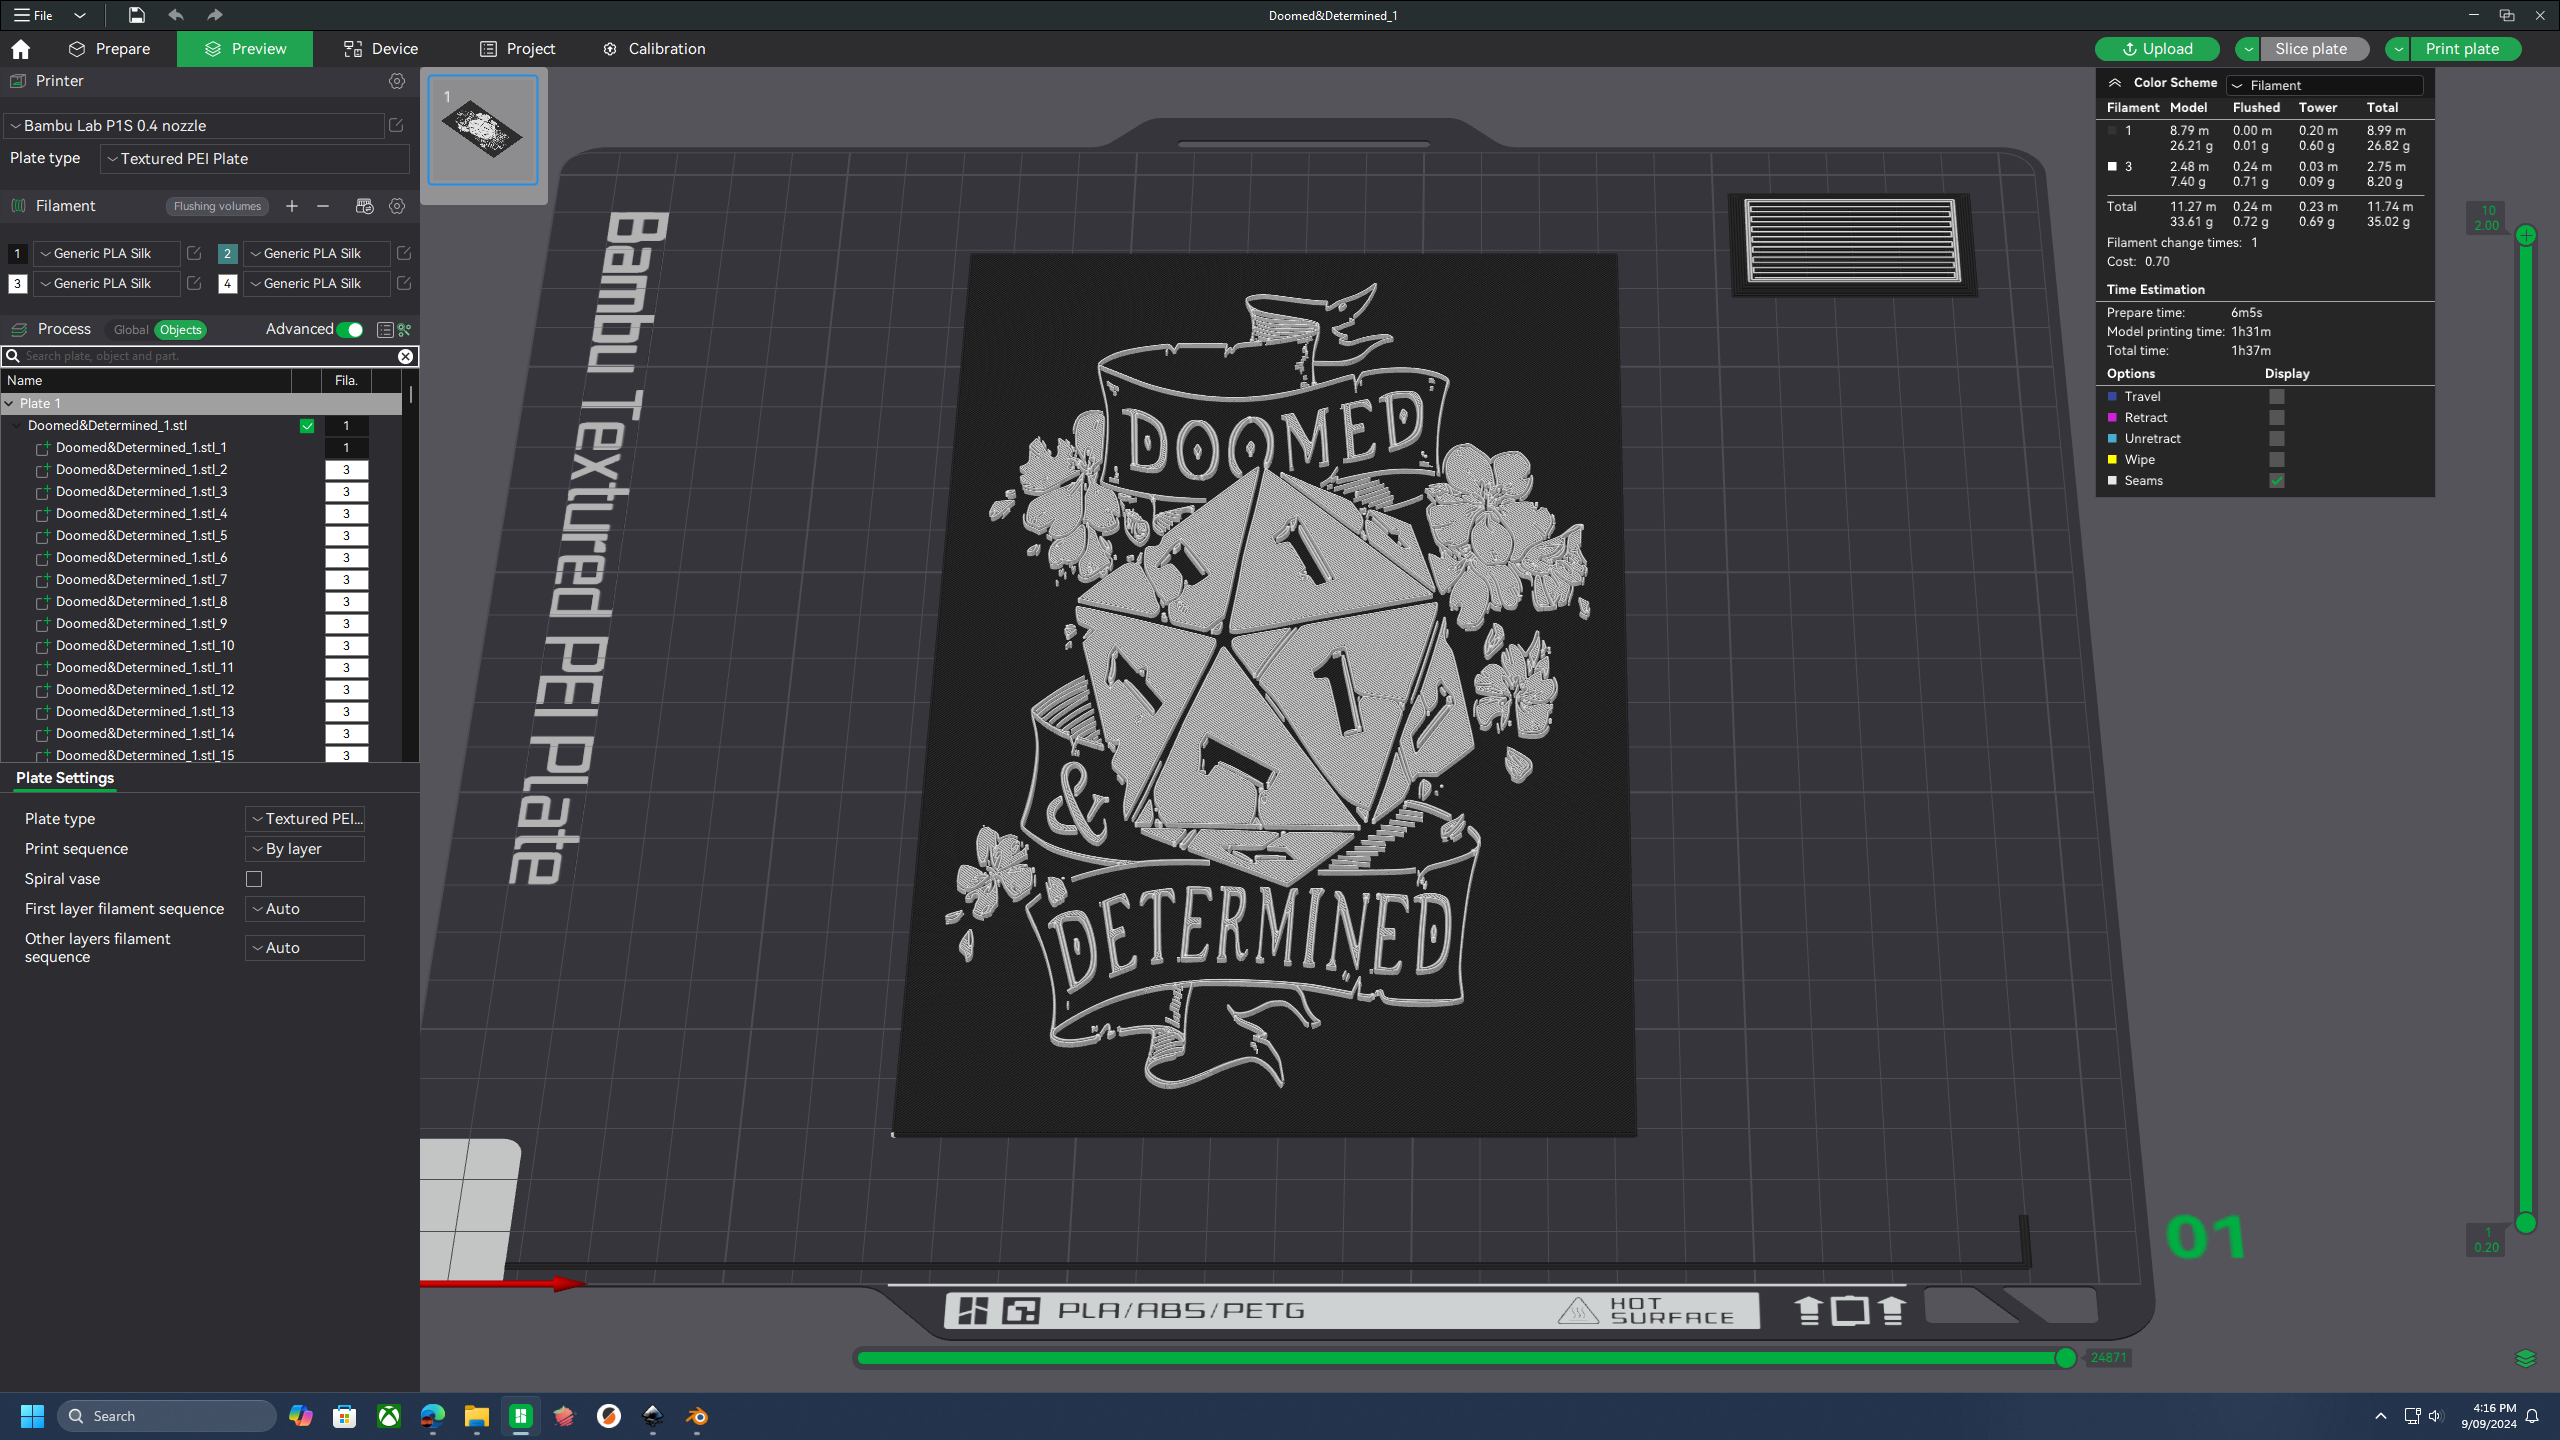Collapse the Color Scheme panel
This screenshot has height=1440, width=2560.
(2115, 83)
